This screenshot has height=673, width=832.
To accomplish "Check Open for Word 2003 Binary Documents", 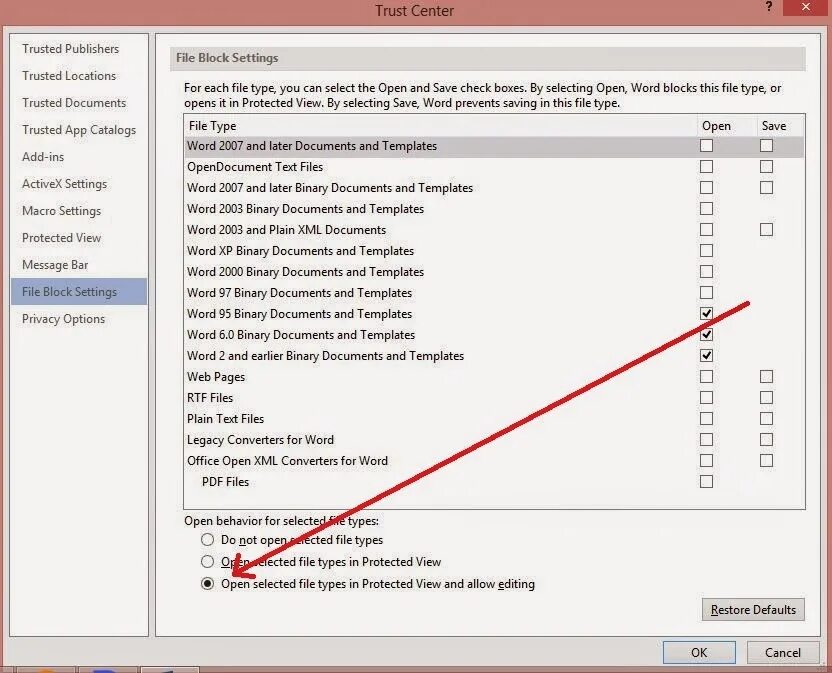I will [x=706, y=209].
